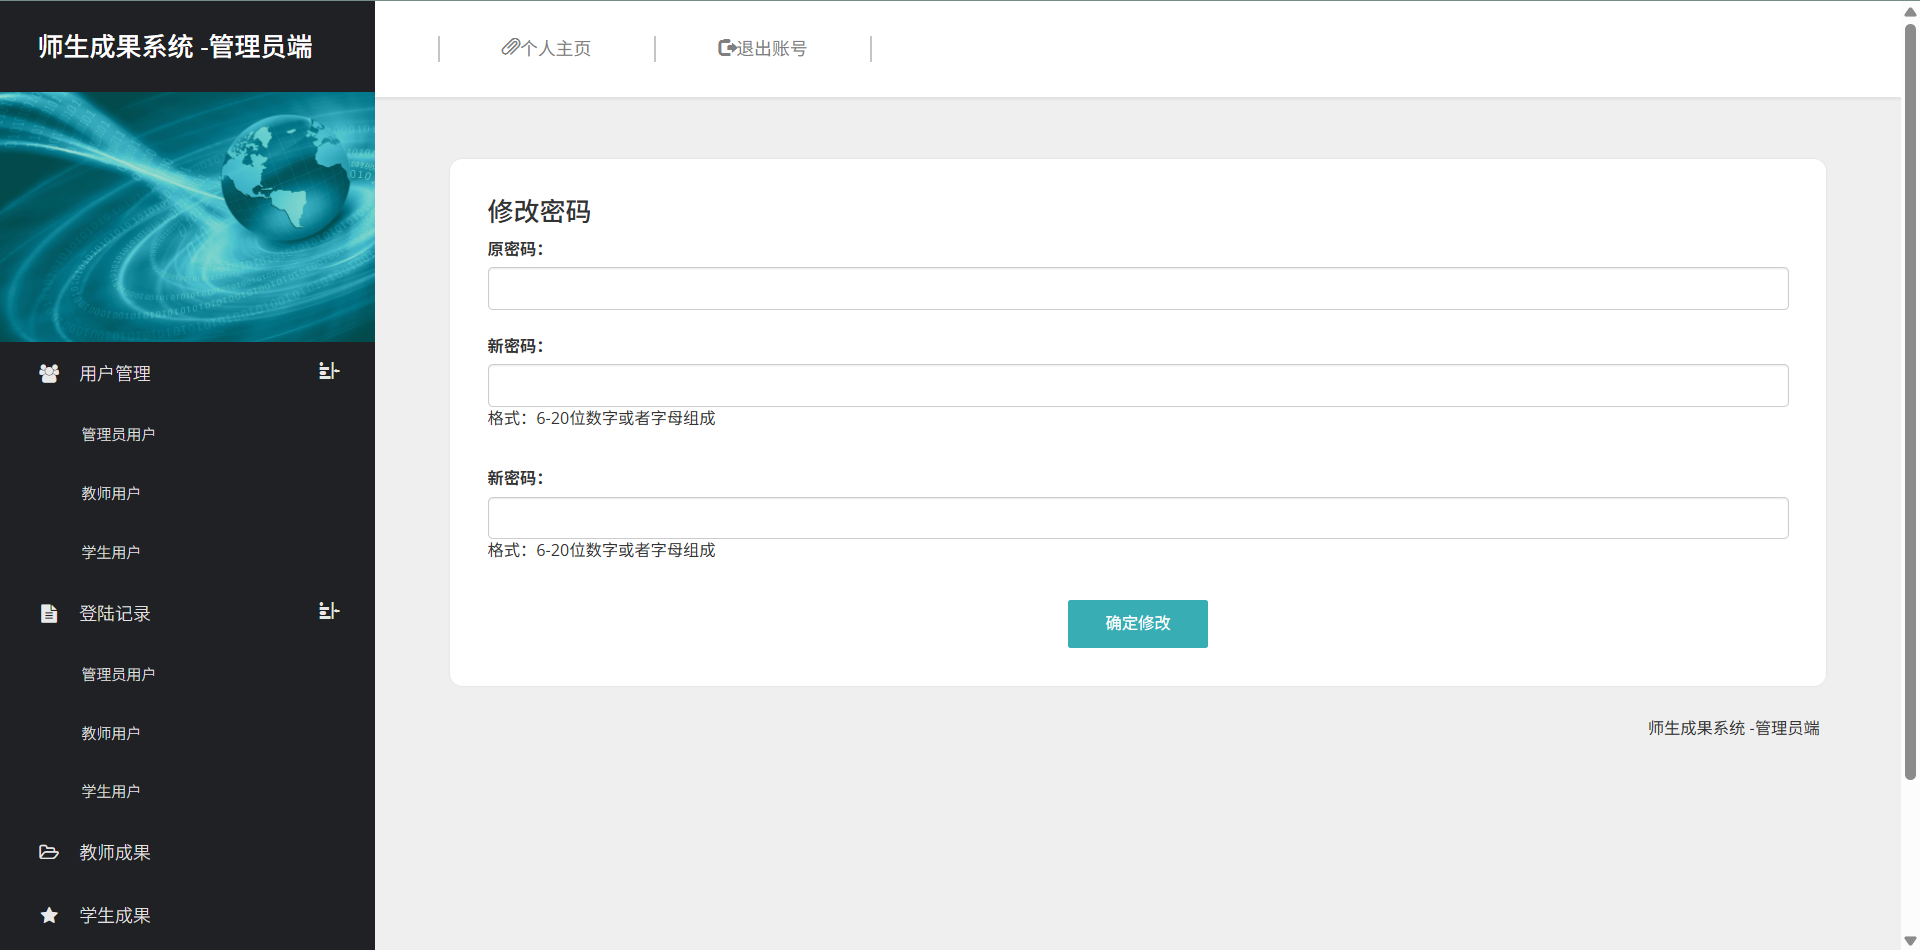The image size is (1920, 950).
Task: Click the 确定修改 button
Action: coord(1138,624)
